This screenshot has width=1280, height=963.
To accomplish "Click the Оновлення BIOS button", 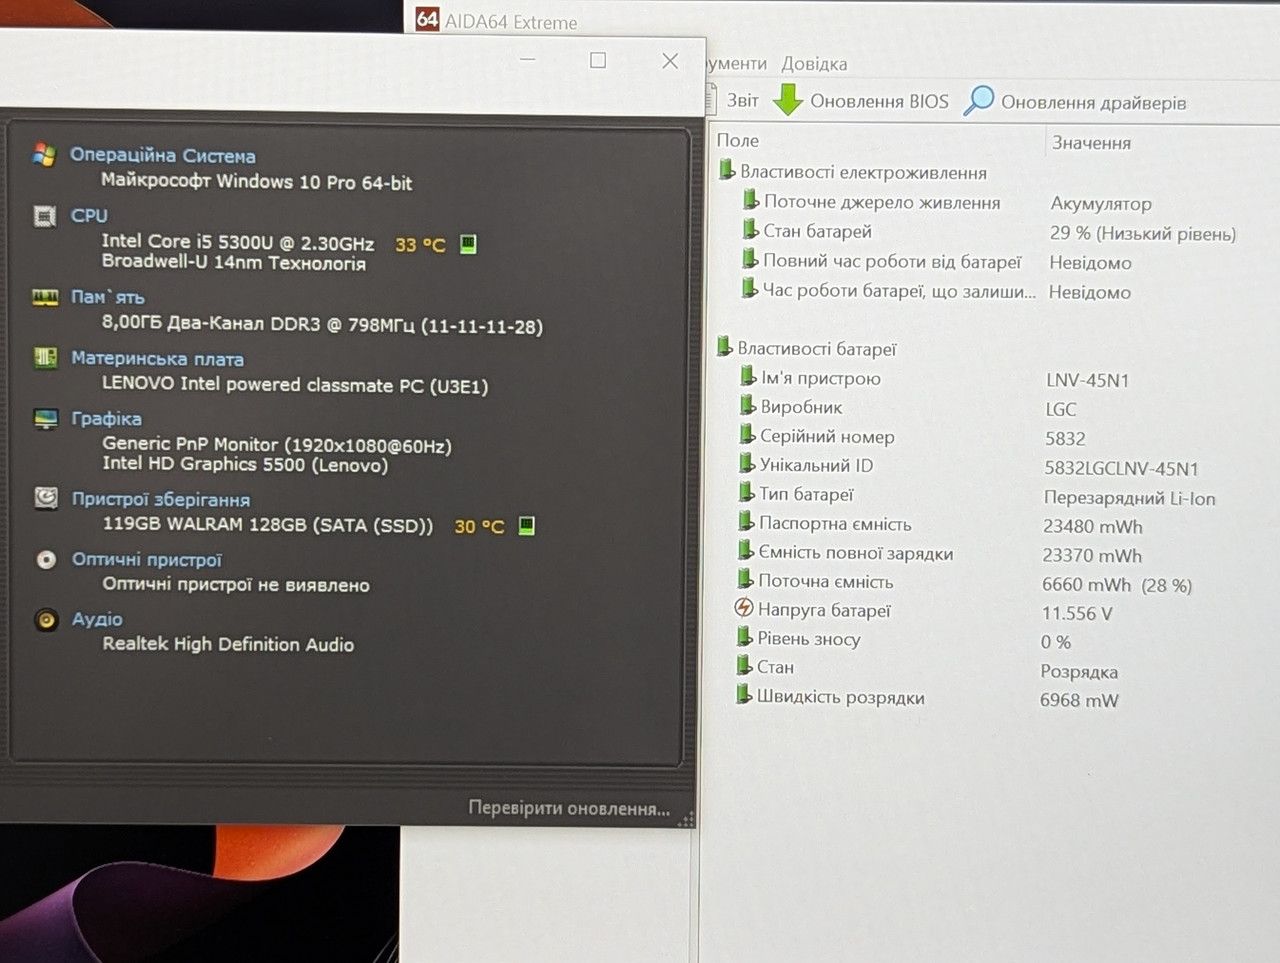I will [x=861, y=101].
